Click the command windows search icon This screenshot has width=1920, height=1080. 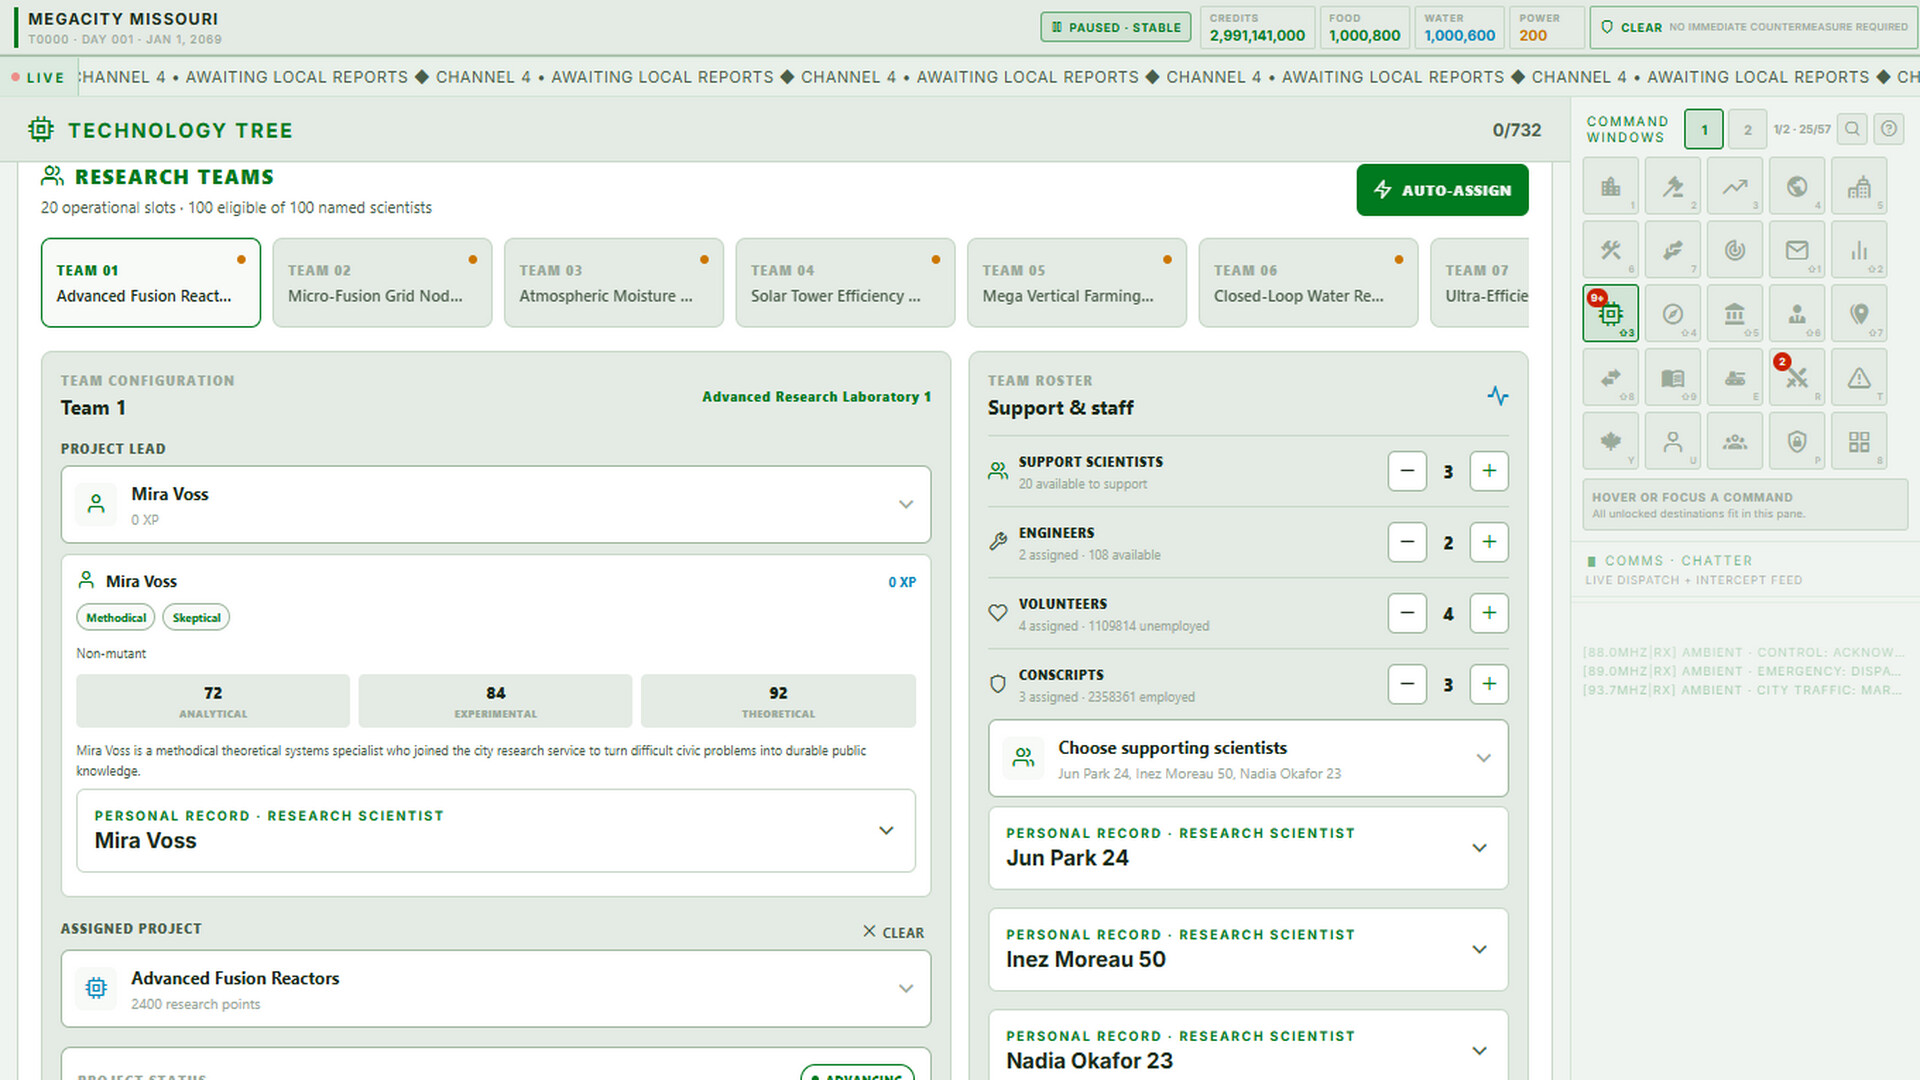[1852, 129]
